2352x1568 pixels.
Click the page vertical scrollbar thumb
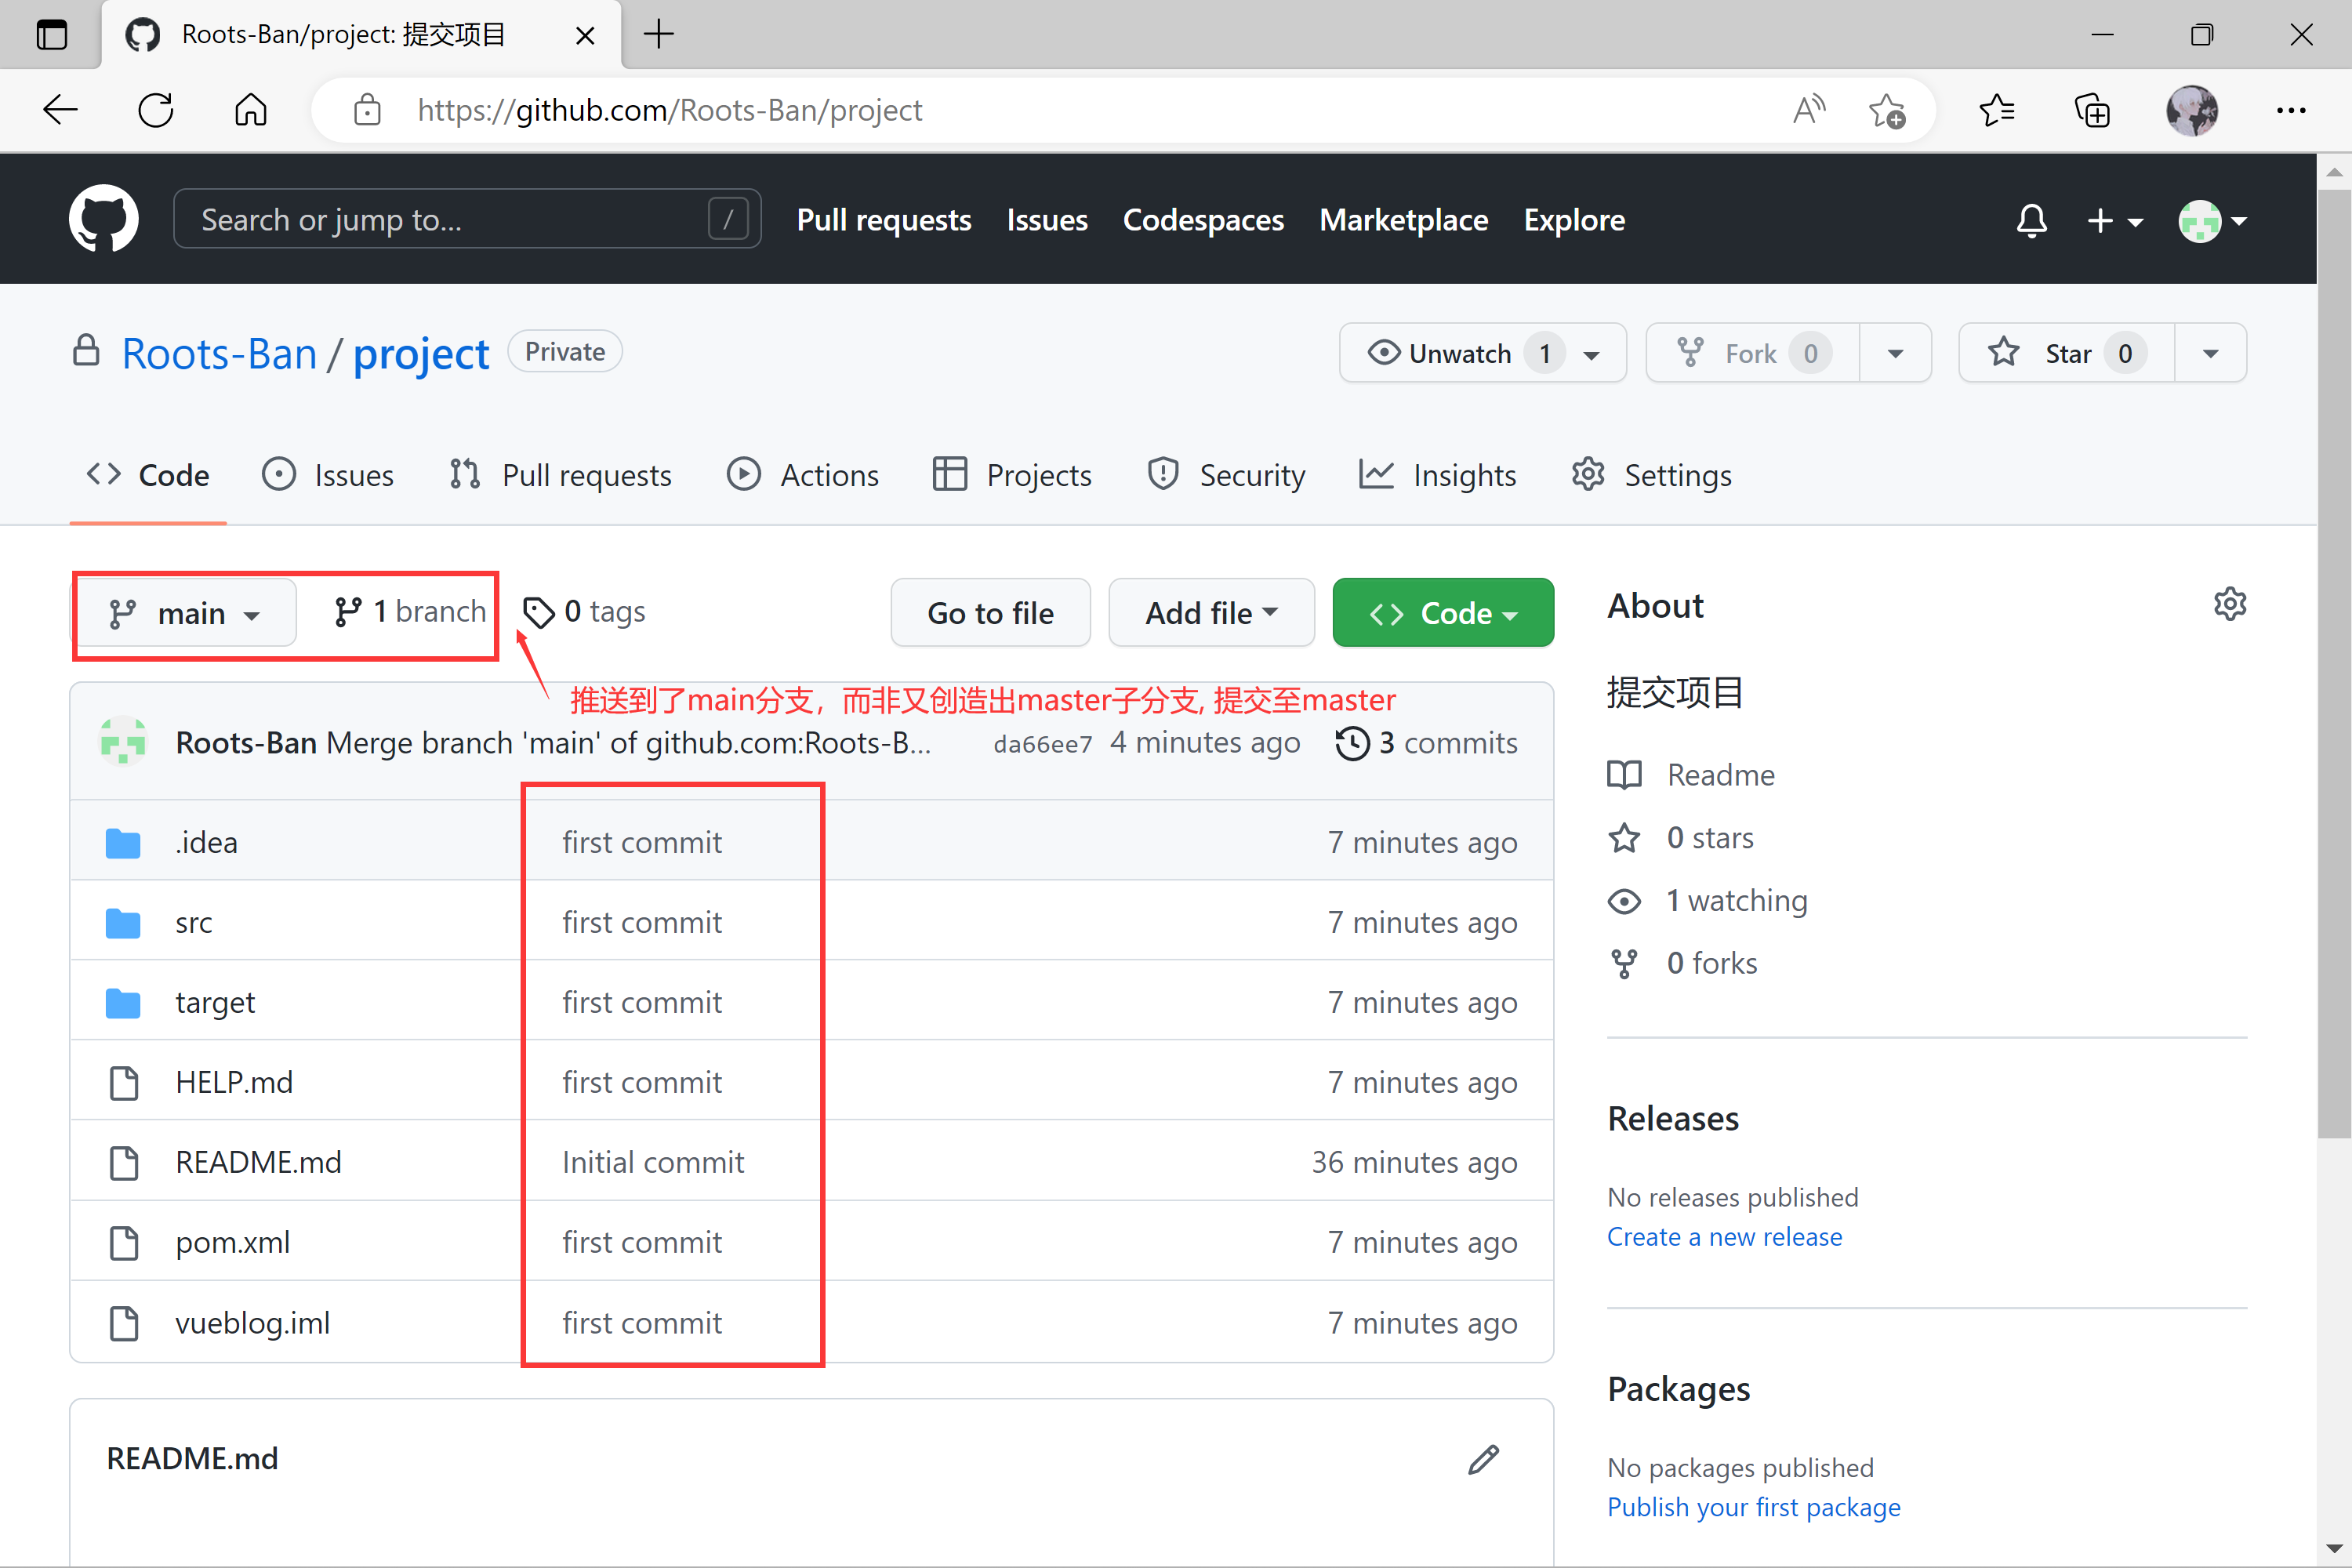[x=2335, y=663]
